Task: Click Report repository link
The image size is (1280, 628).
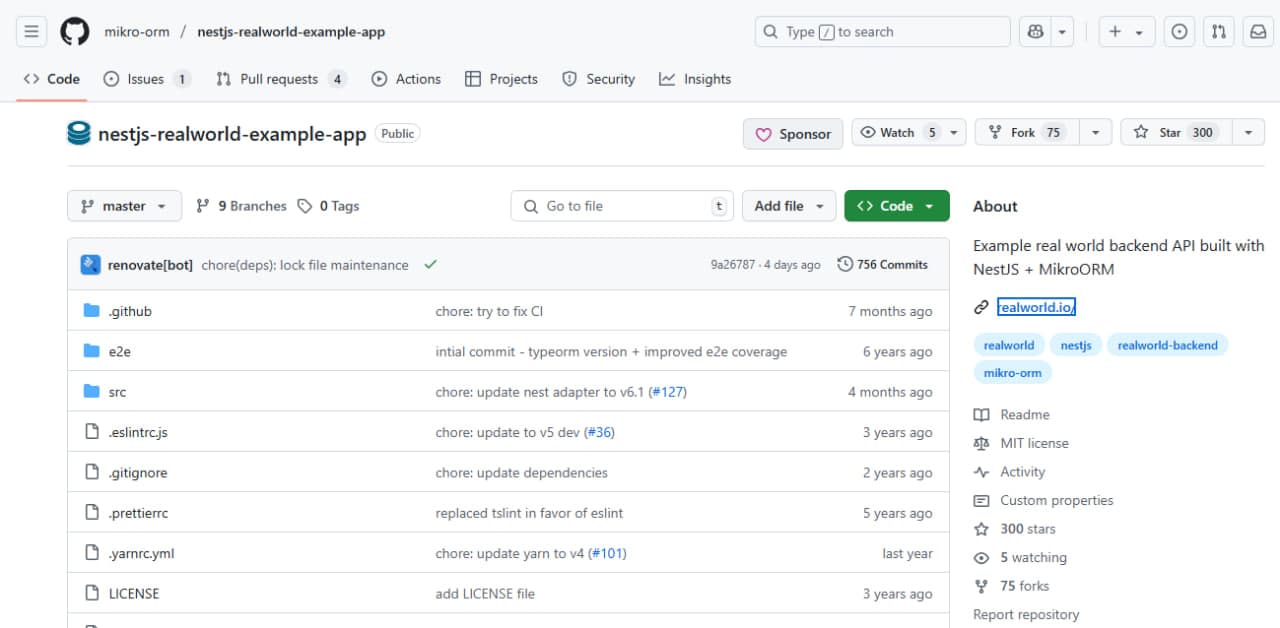Action: point(1026,615)
